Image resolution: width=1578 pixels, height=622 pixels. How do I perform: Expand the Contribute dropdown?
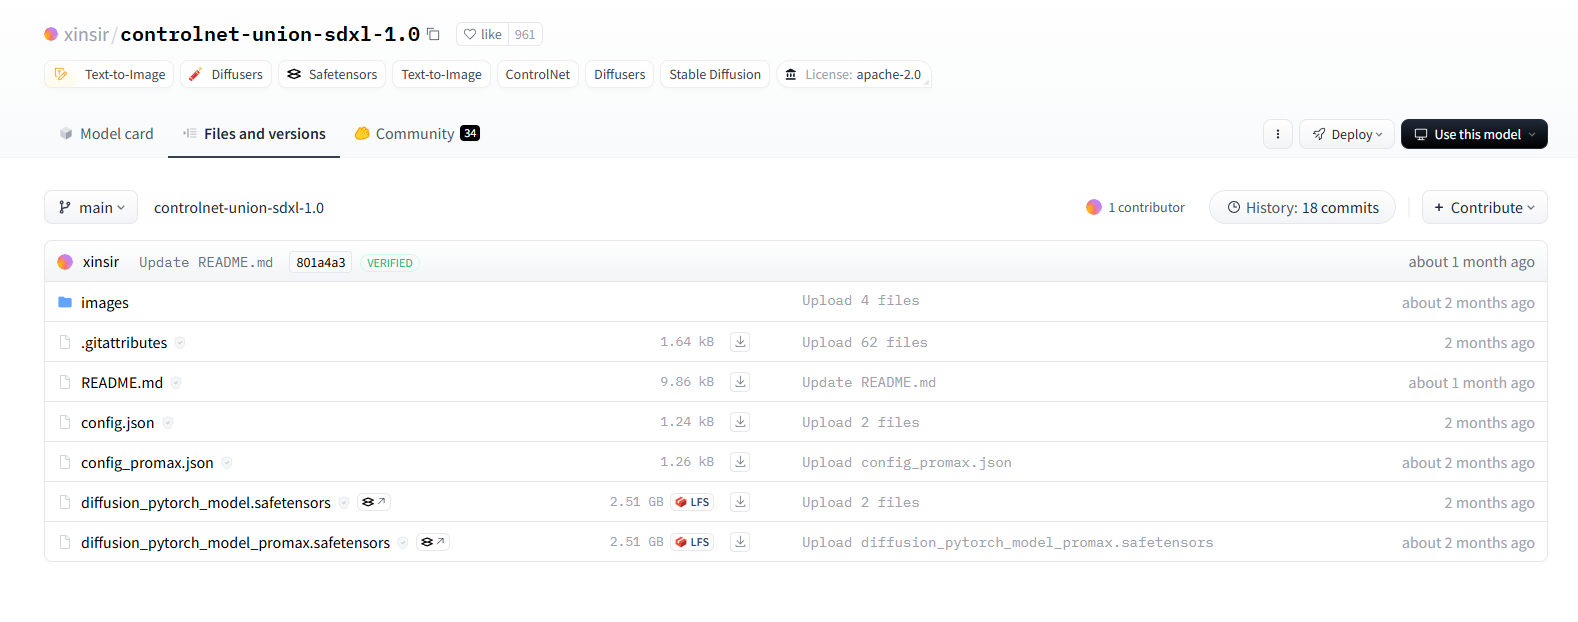pos(1485,207)
